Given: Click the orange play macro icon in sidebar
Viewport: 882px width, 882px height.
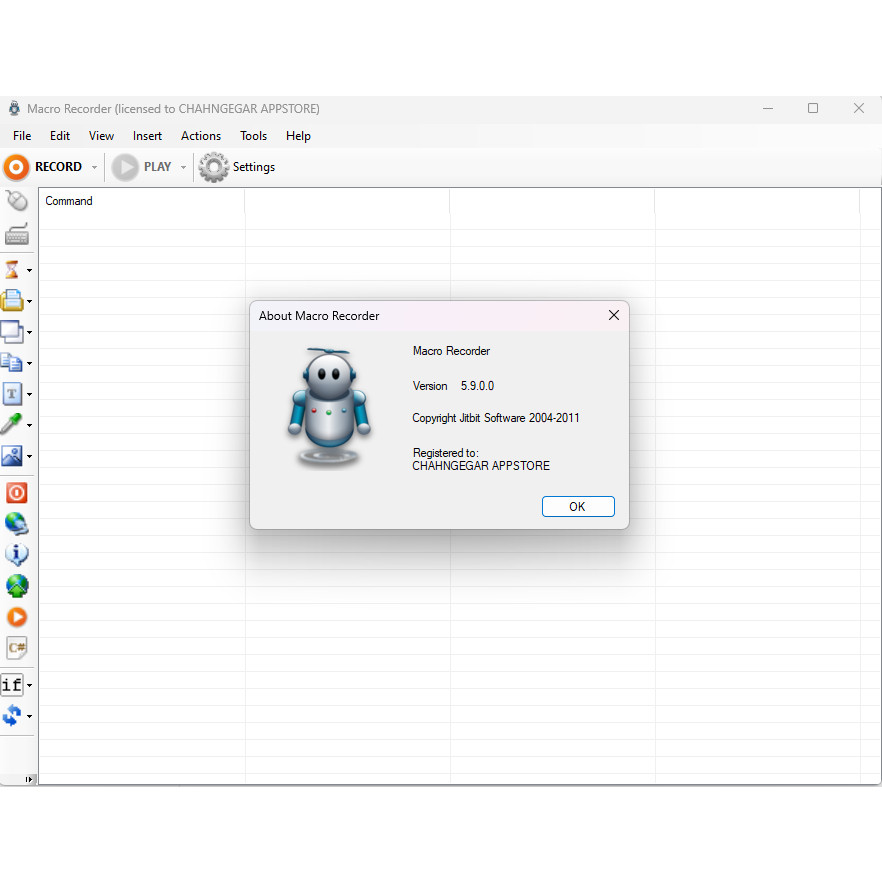Looking at the screenshot, I should click(16, 617).
